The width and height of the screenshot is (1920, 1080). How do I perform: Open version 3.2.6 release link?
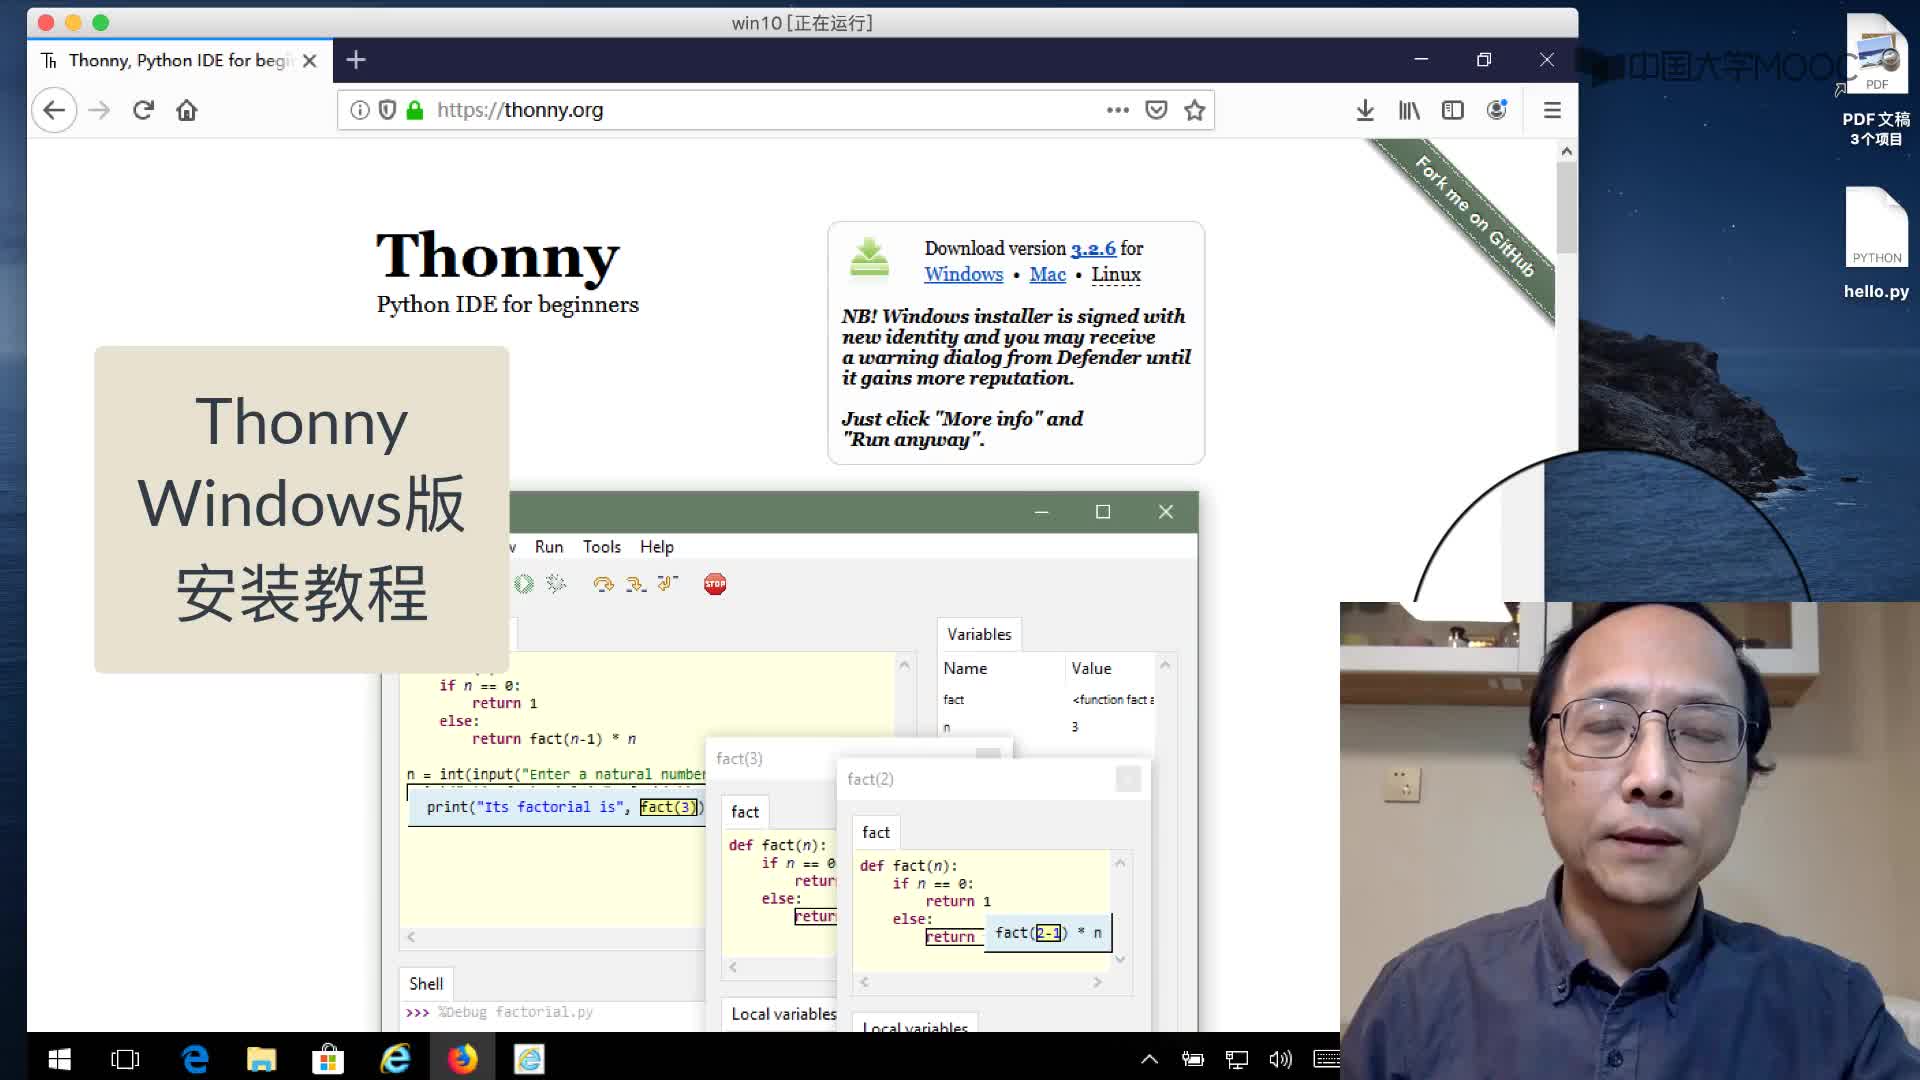pyautogui.click(x=1093, y=248)
